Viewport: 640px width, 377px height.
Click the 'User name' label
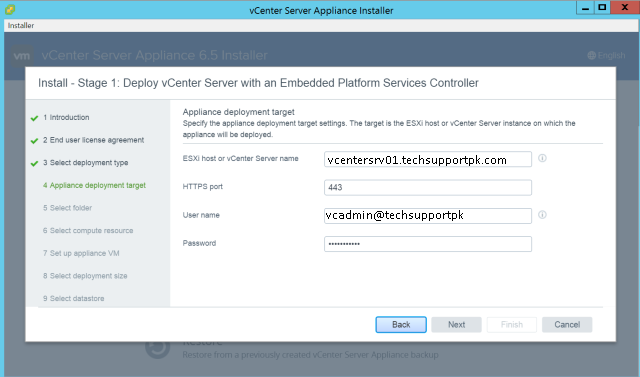(201, 215)
